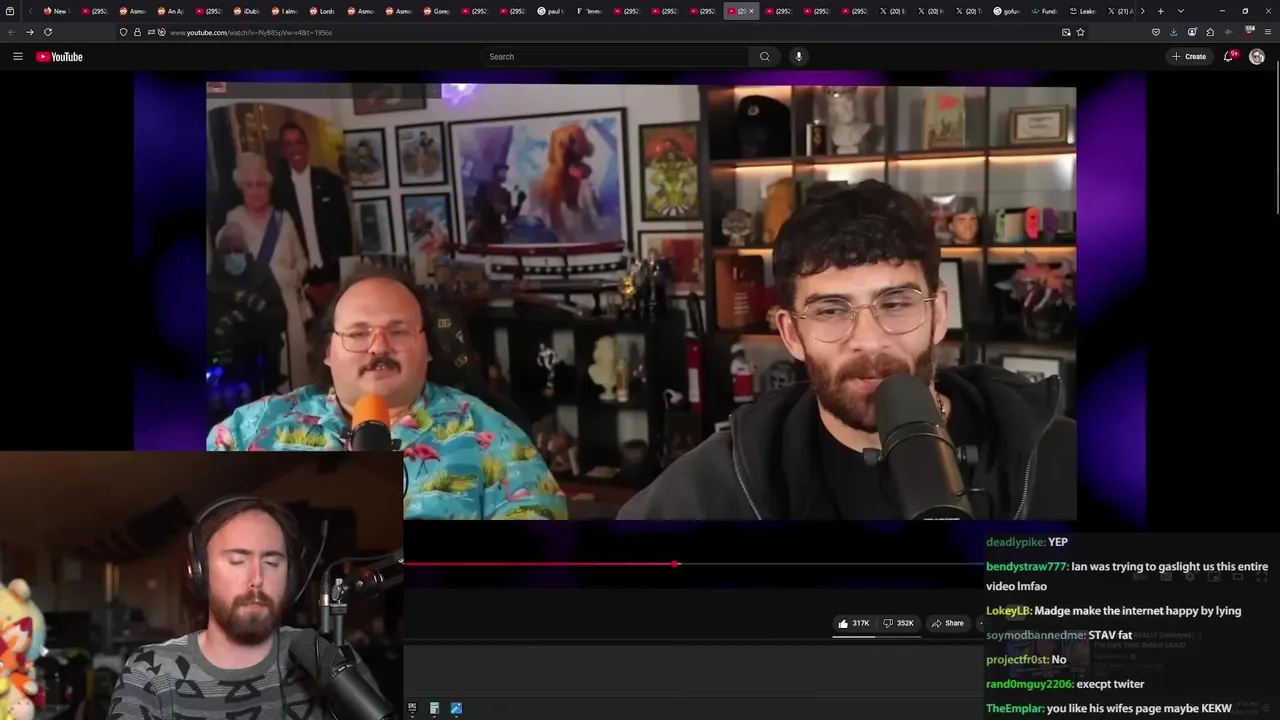Open the Firefox application hamburger menu
Screen dimensions: 1280x720
(x=1267, y=32)
